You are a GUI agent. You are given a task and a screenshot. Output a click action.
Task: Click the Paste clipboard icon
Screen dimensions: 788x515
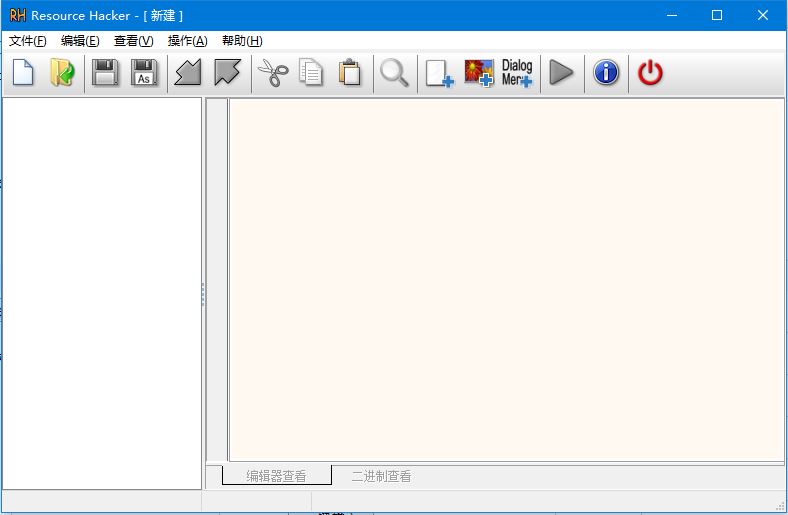(x=350, y=73)
